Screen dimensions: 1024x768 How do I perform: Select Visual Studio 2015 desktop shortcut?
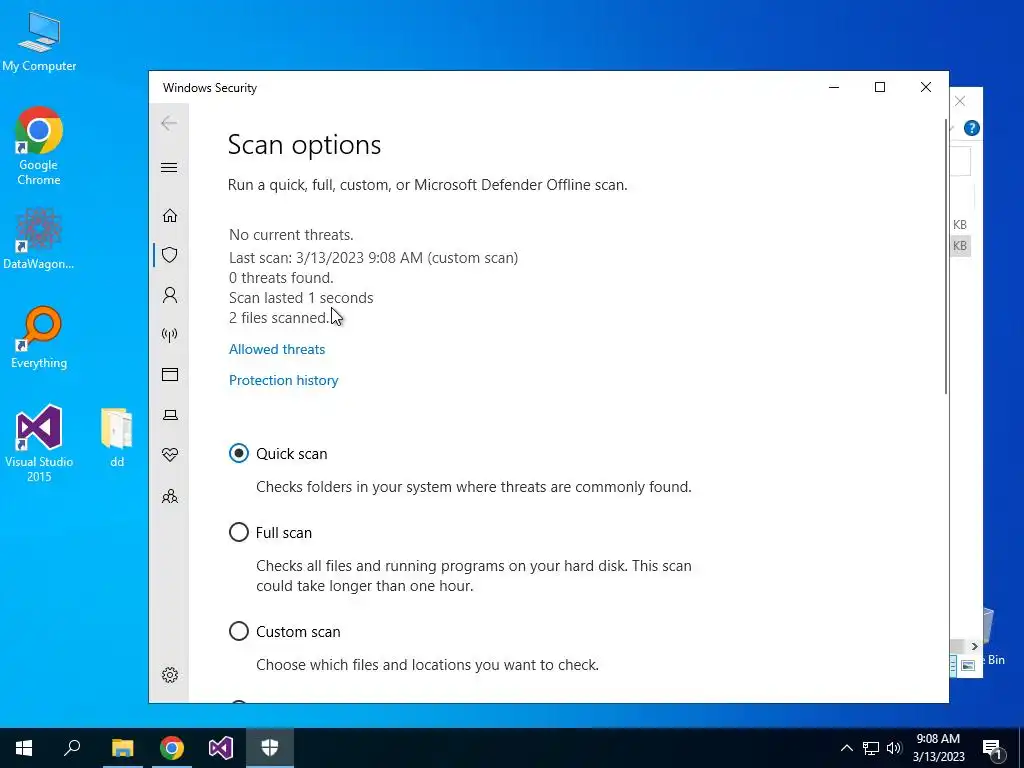coord(39,443)
